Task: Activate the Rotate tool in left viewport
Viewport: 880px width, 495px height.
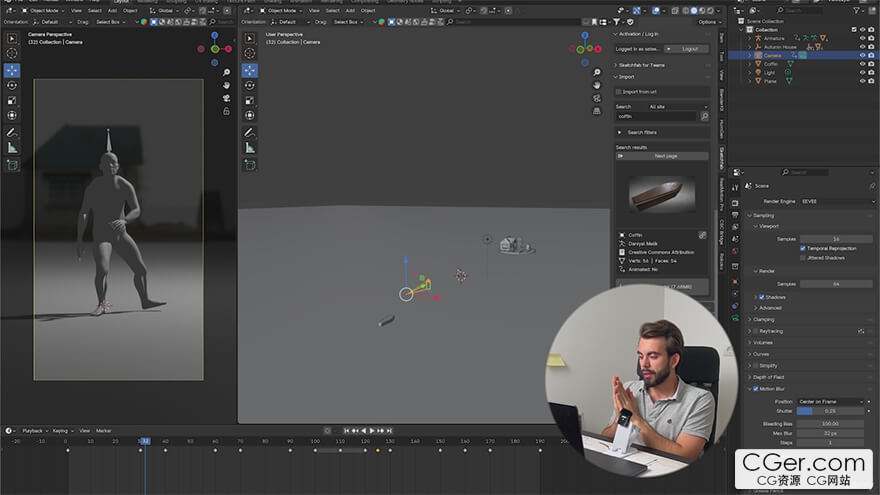Action: [12, 85]
